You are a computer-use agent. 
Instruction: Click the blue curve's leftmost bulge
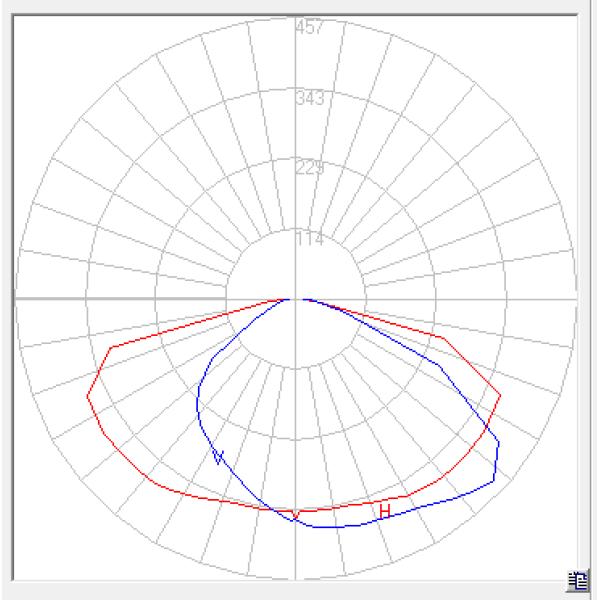197,403
